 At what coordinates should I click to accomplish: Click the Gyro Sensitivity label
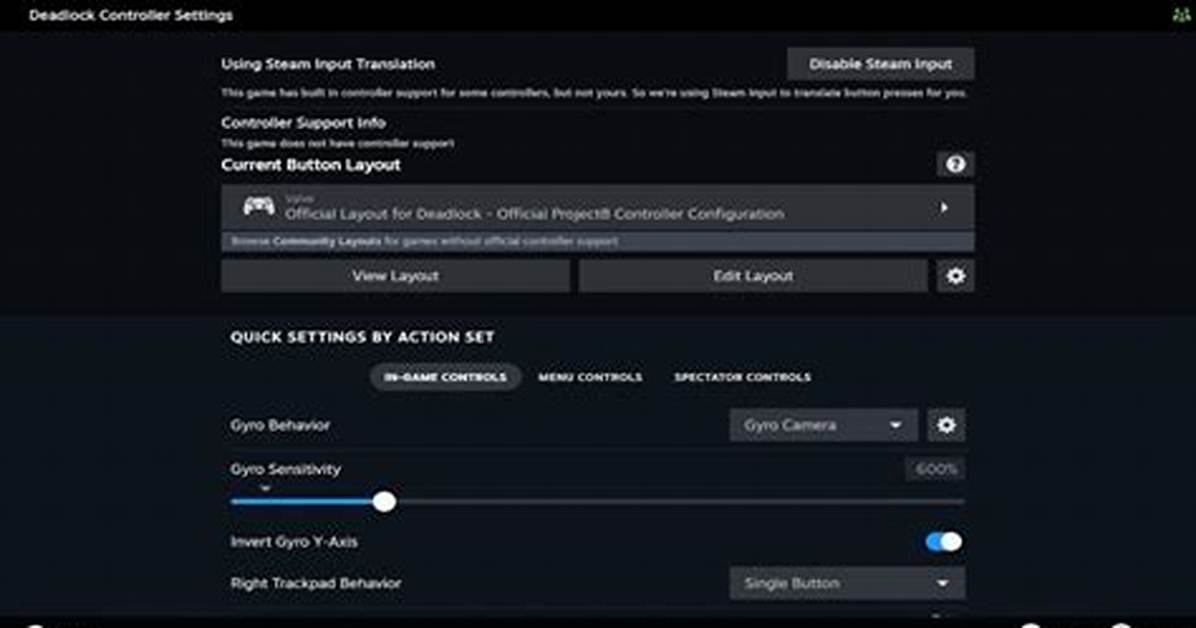pos(285,469)
